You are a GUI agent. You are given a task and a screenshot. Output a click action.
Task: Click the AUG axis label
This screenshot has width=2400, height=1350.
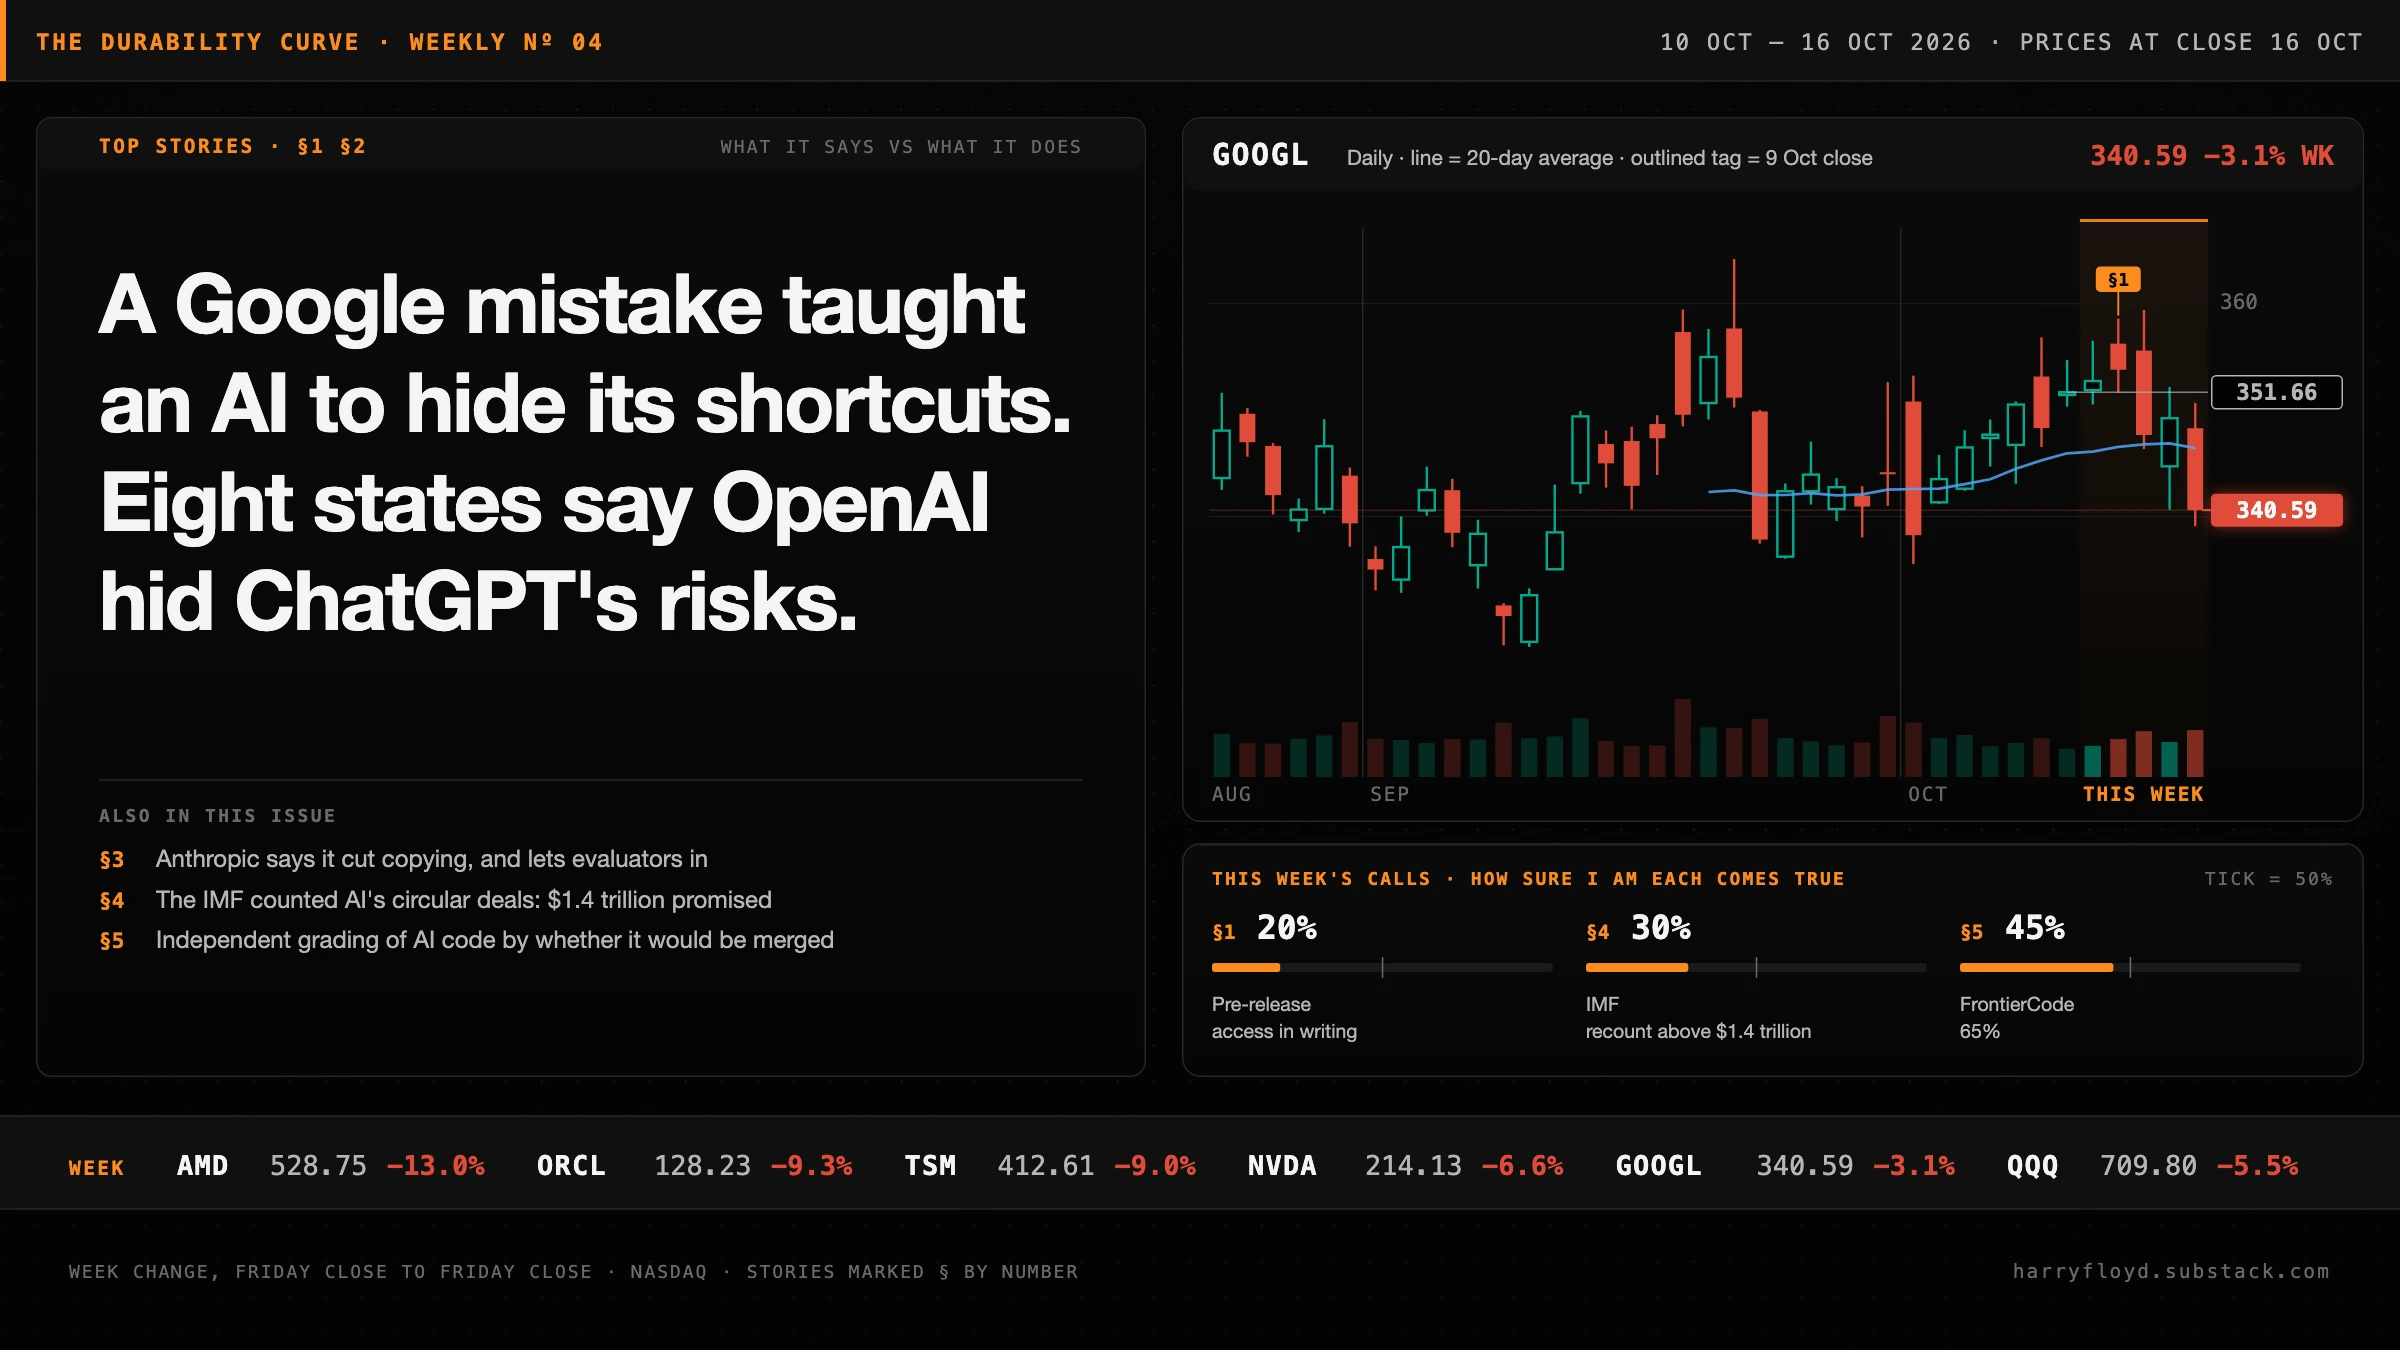(1231, 794)
